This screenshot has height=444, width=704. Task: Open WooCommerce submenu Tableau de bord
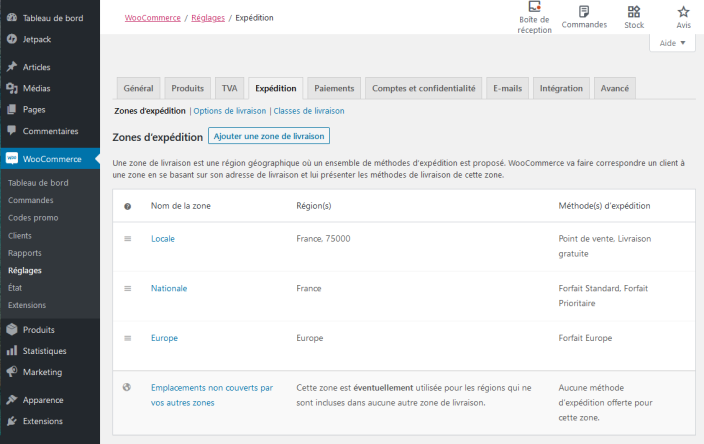tap(38, 183)
